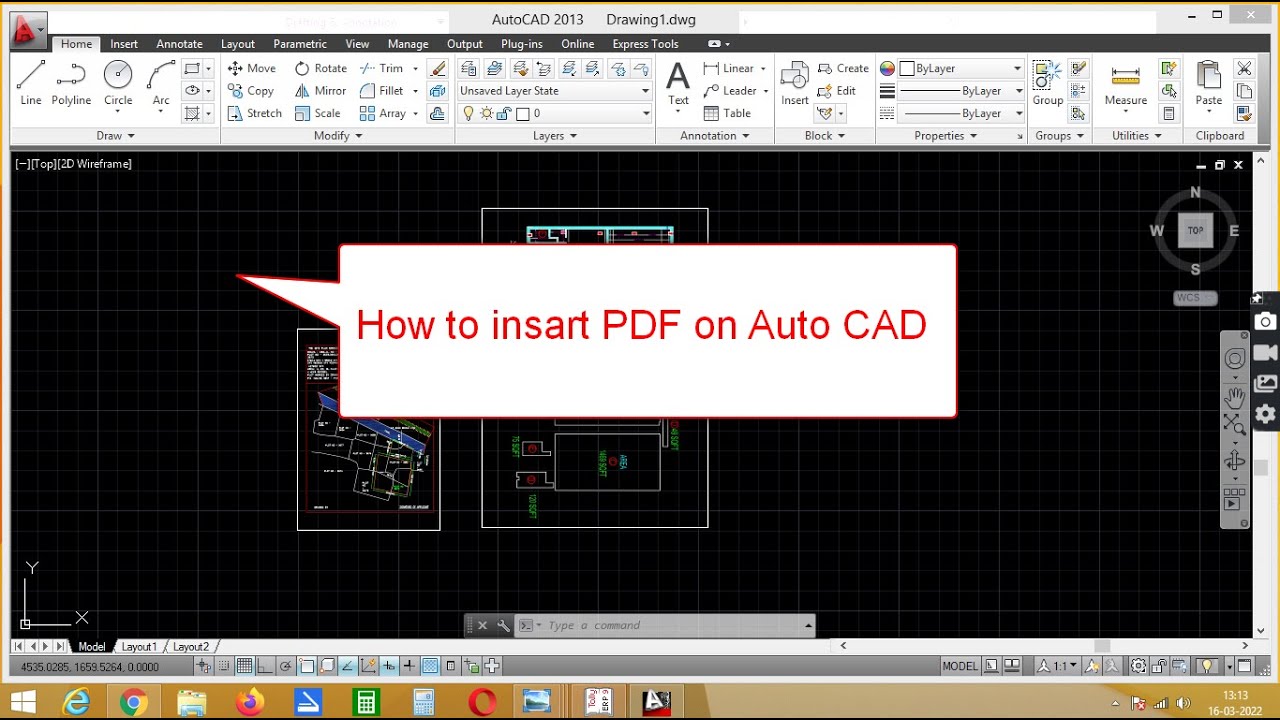
Task: Insert a Table from Annotation panel
Action: click(727, 113)
